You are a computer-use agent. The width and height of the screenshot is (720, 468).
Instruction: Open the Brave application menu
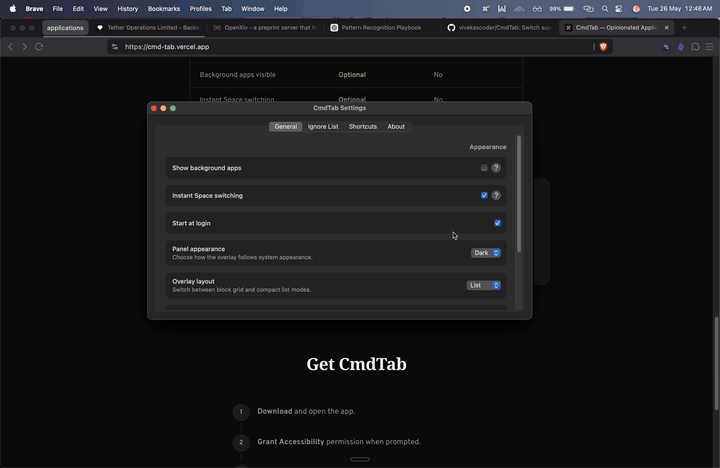(x=34, y=8)
